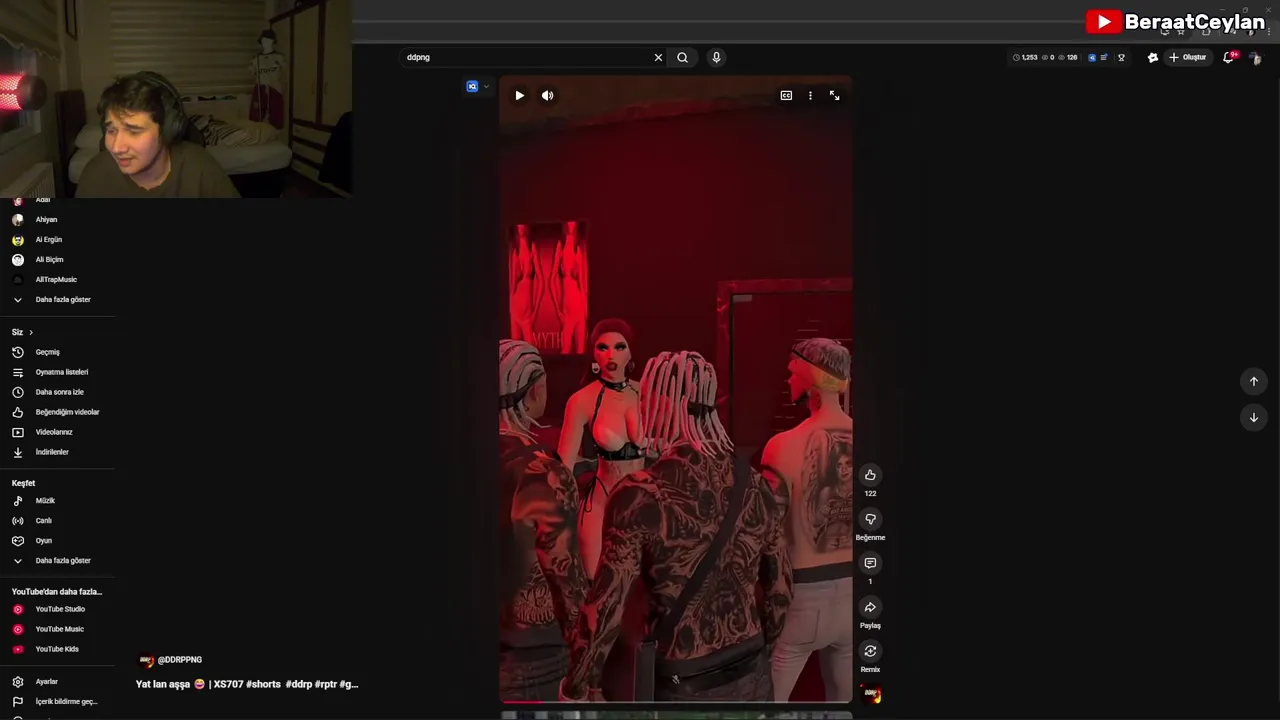Click the Playlists list icon
Image resolution: width=1280 pixels, height=720 pixels.
coord(17,372)
